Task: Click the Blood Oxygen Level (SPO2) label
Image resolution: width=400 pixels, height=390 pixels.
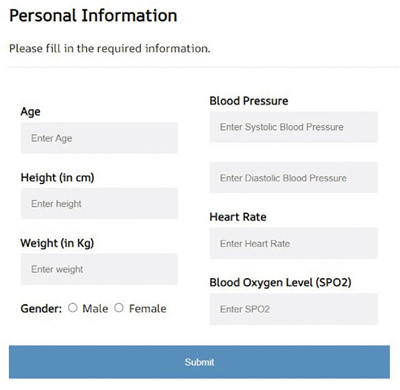Action: tap(280, 283)
